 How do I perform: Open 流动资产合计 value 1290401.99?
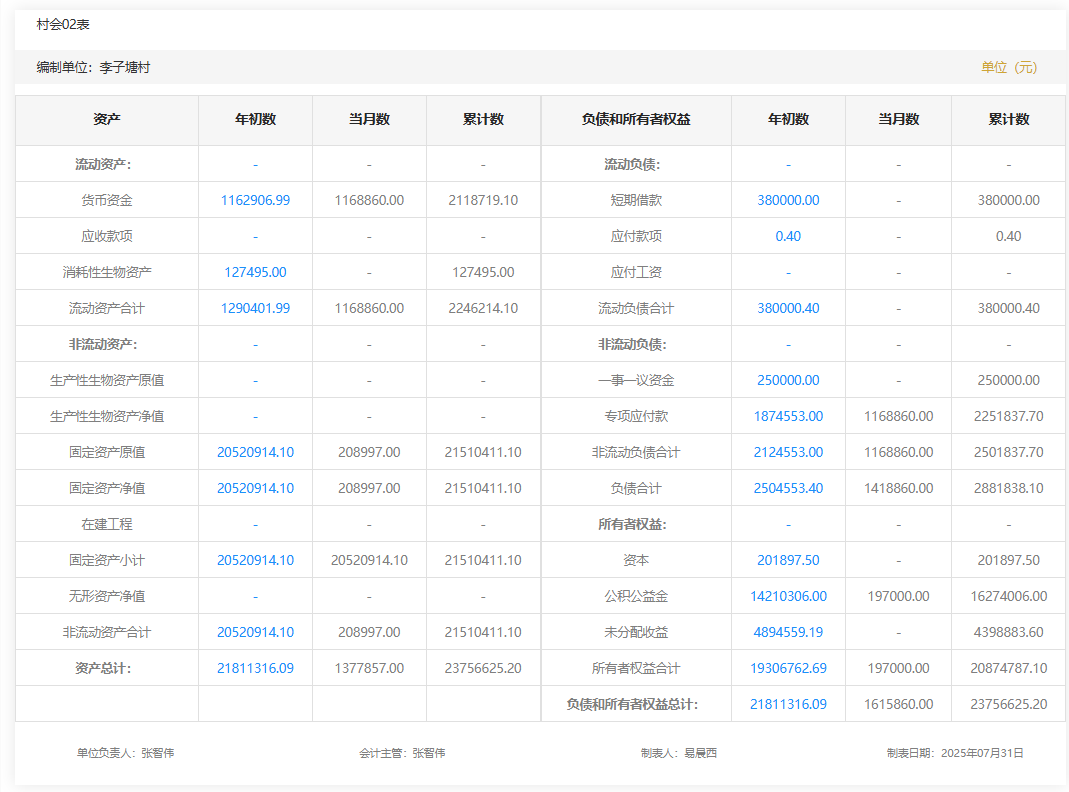[255, 308]
